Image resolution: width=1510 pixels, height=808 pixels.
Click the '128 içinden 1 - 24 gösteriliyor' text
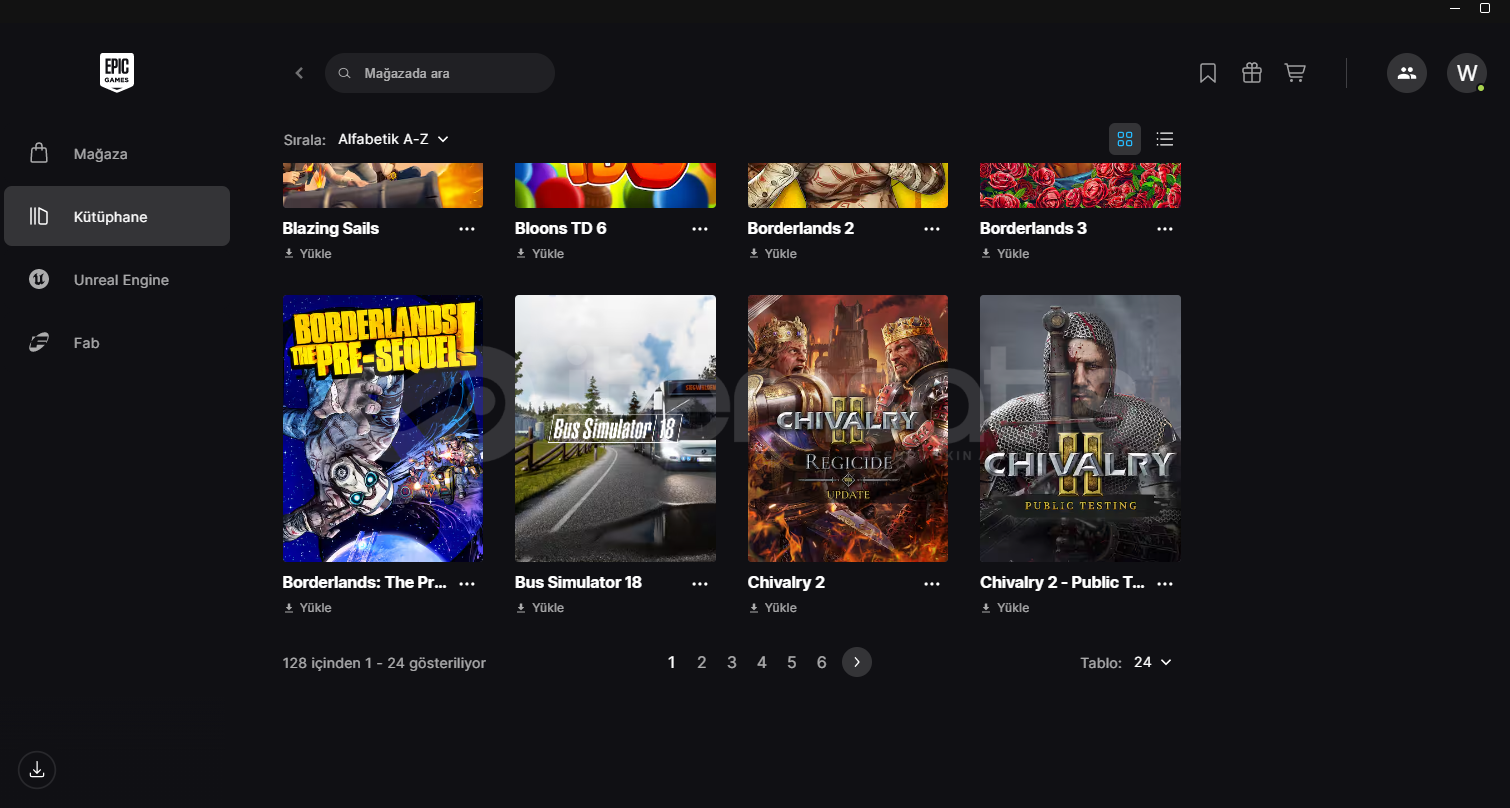tap(384, 663)
